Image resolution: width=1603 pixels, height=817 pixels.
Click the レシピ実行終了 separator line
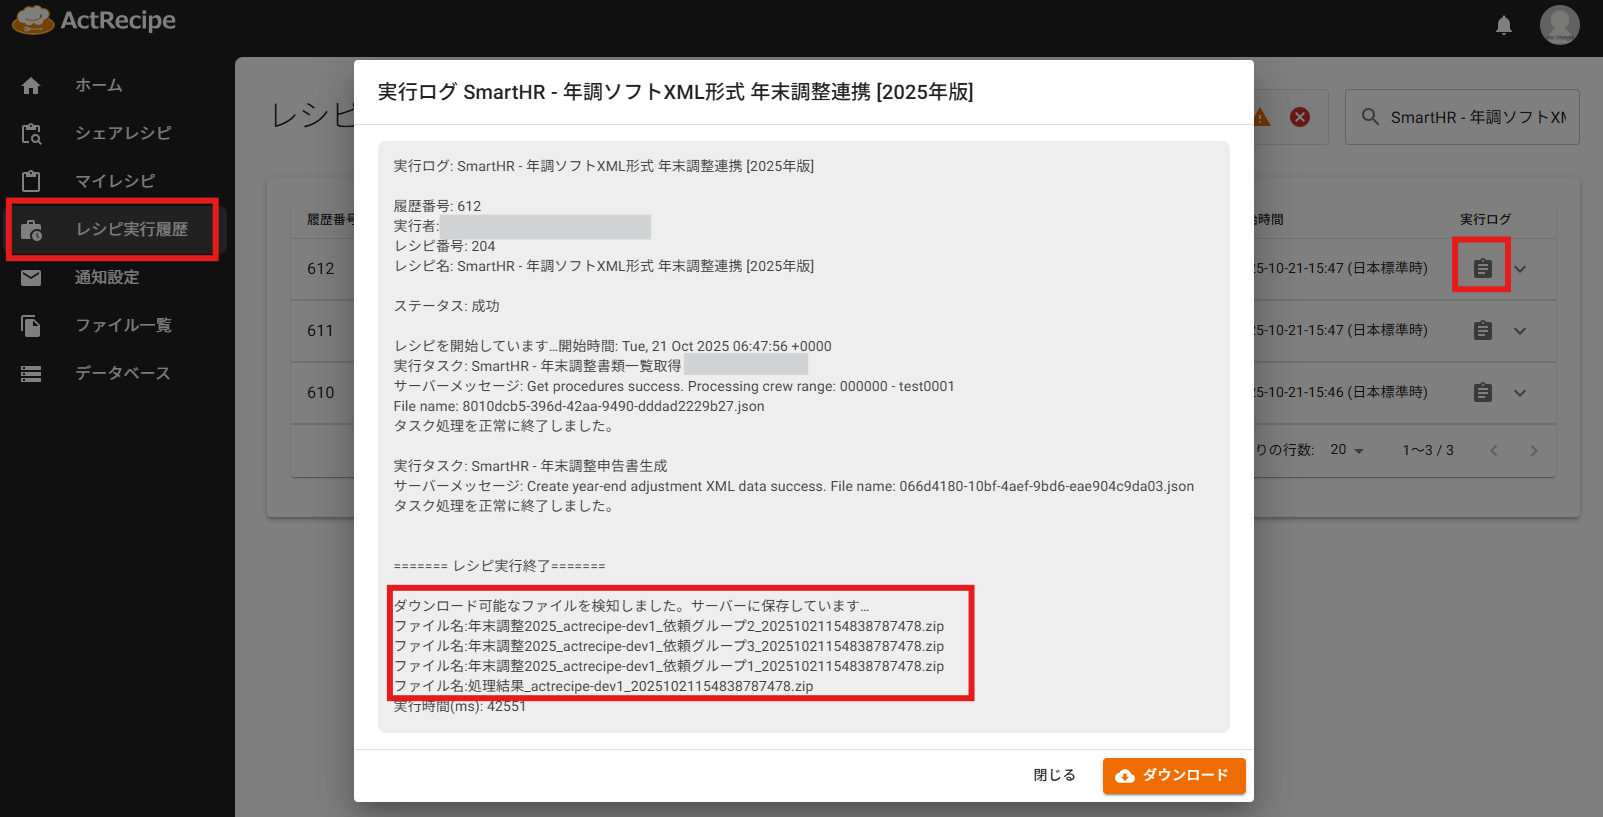pyautogui.click(x=499, y=566)
